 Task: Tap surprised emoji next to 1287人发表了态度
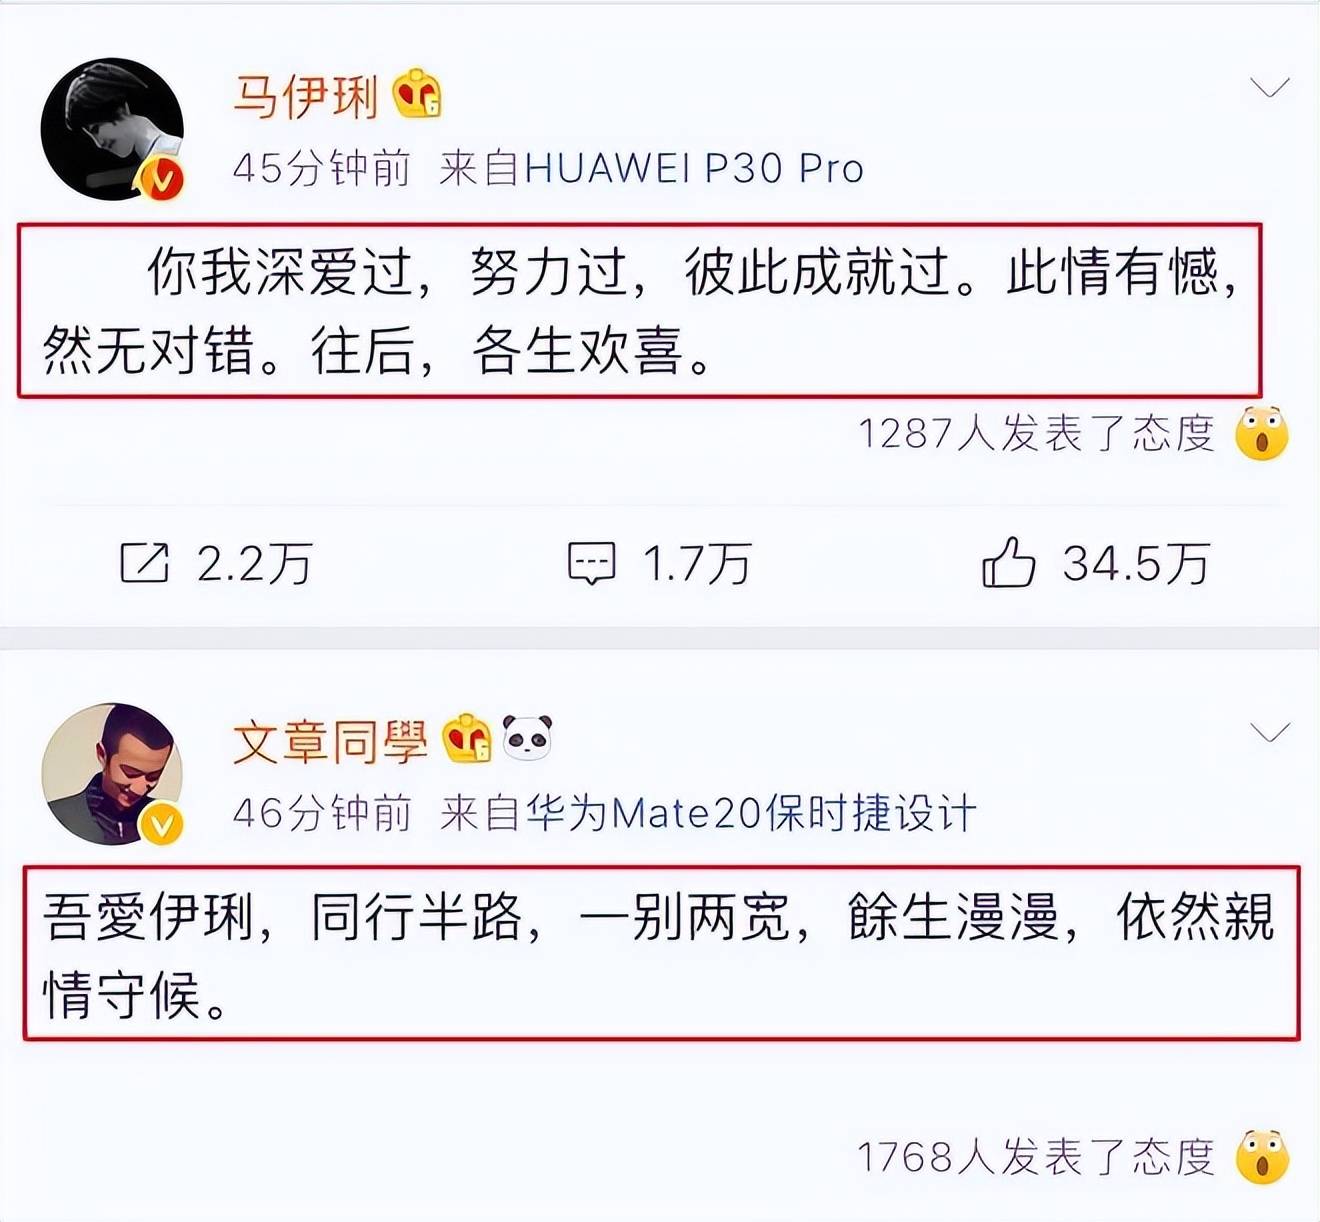(x=1262, y=433)
